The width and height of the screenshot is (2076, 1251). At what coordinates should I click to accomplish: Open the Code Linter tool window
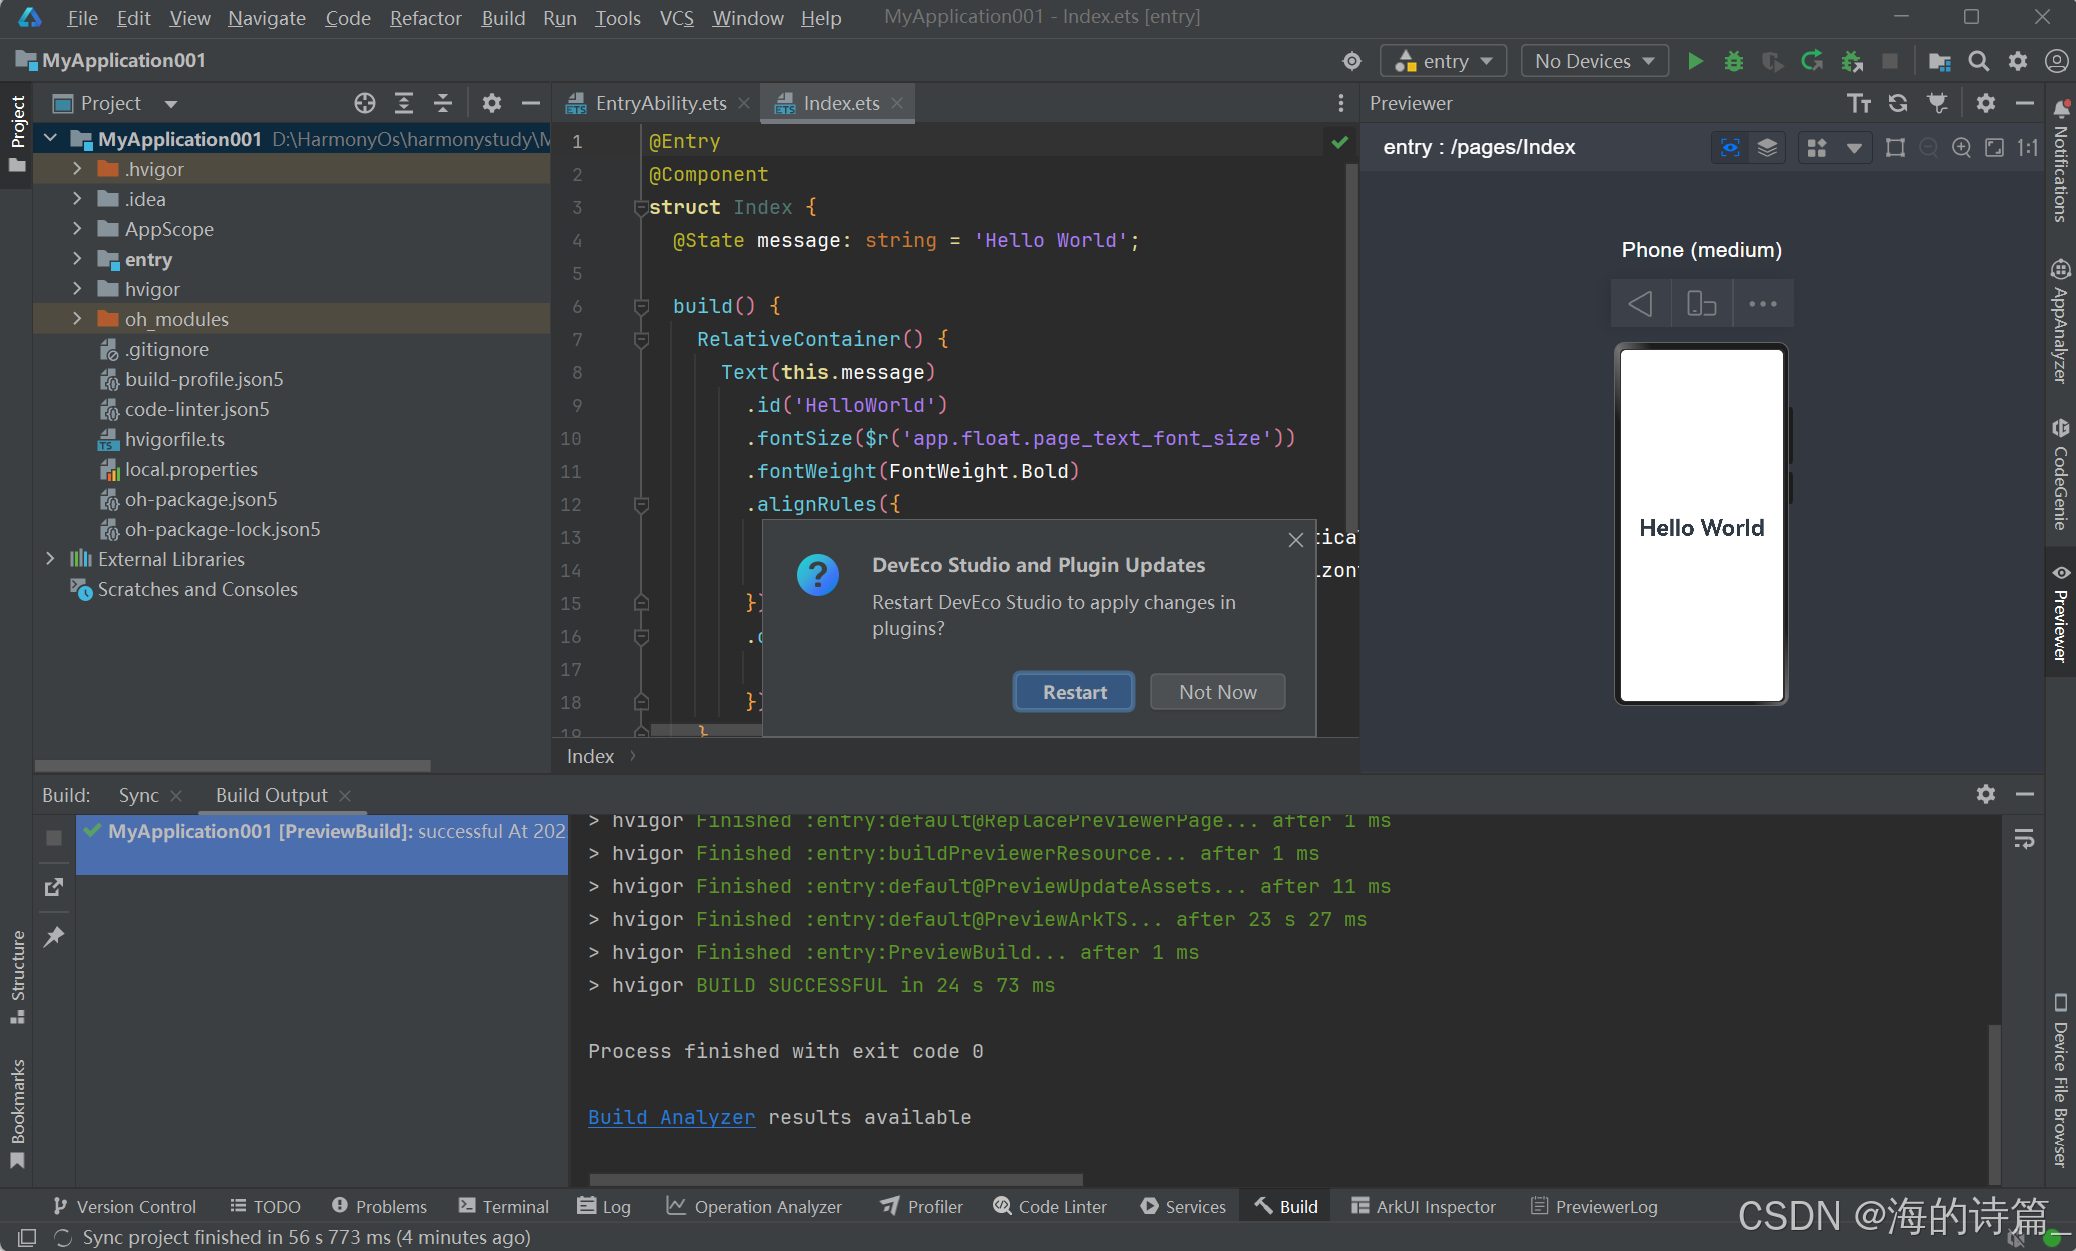(1049, 1207)
